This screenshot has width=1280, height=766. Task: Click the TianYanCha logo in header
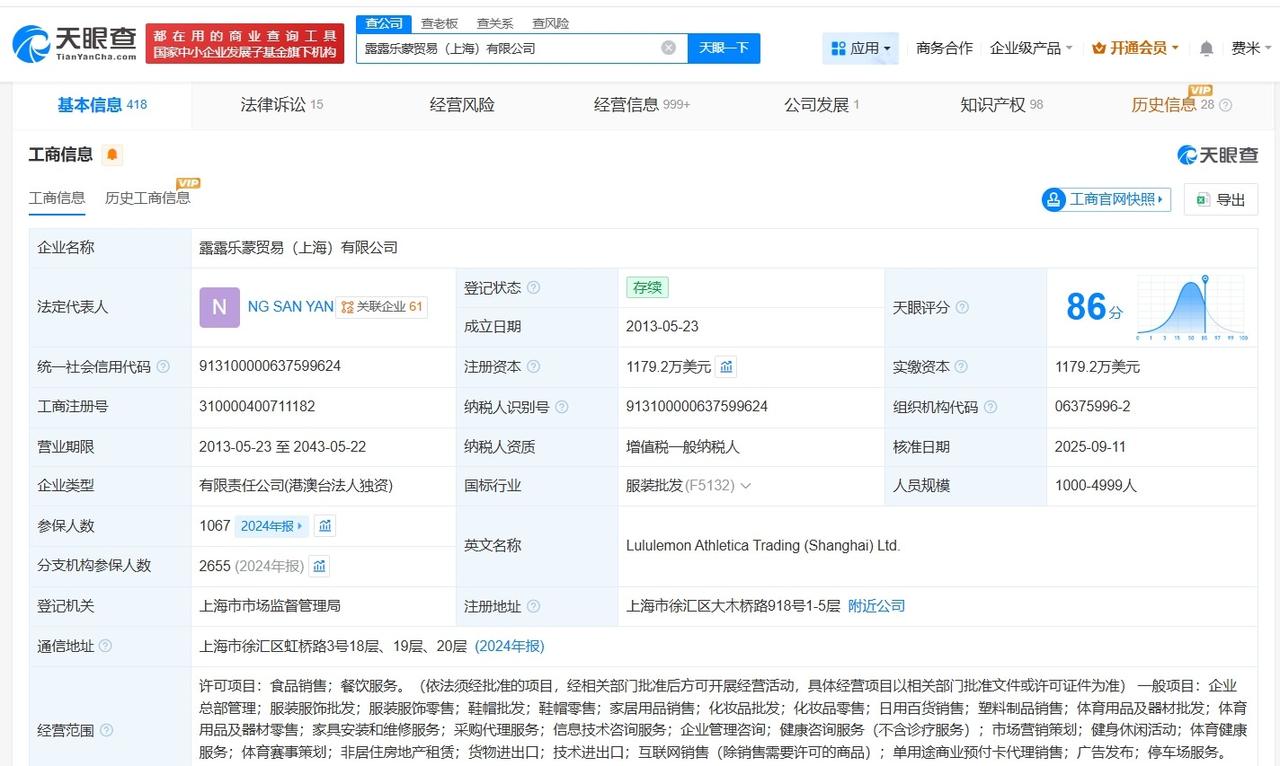pyautogui.click(x=74, y=44)
